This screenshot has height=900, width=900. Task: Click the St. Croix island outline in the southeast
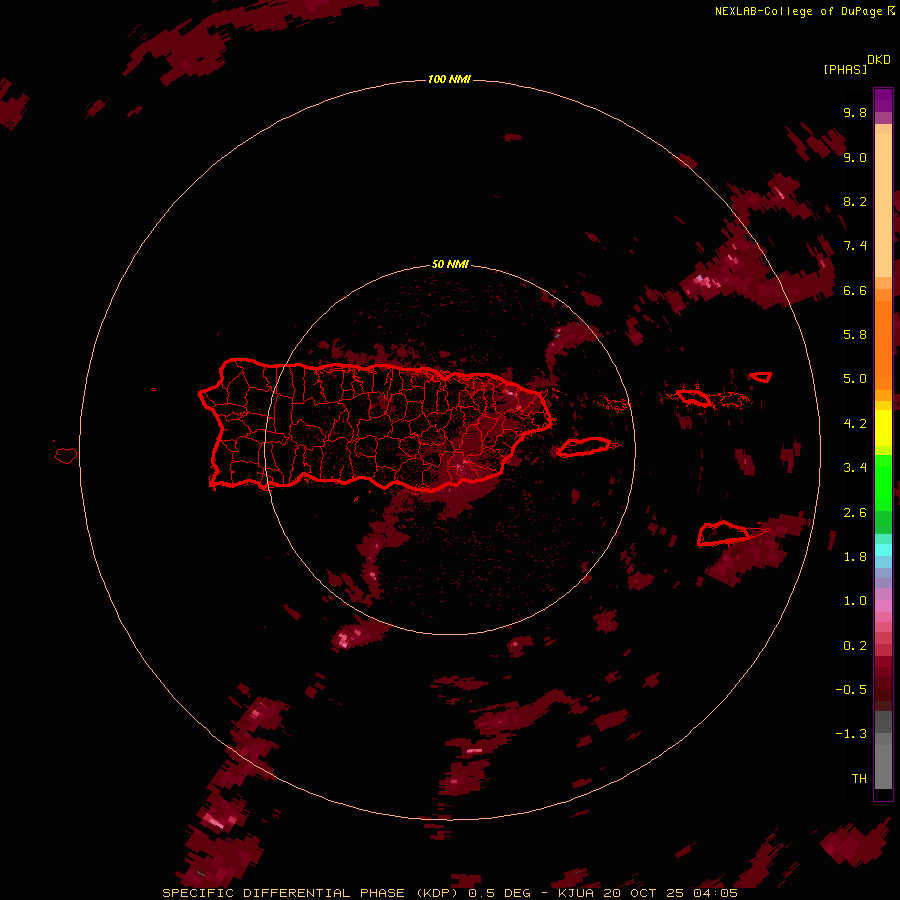pos(723,533)
